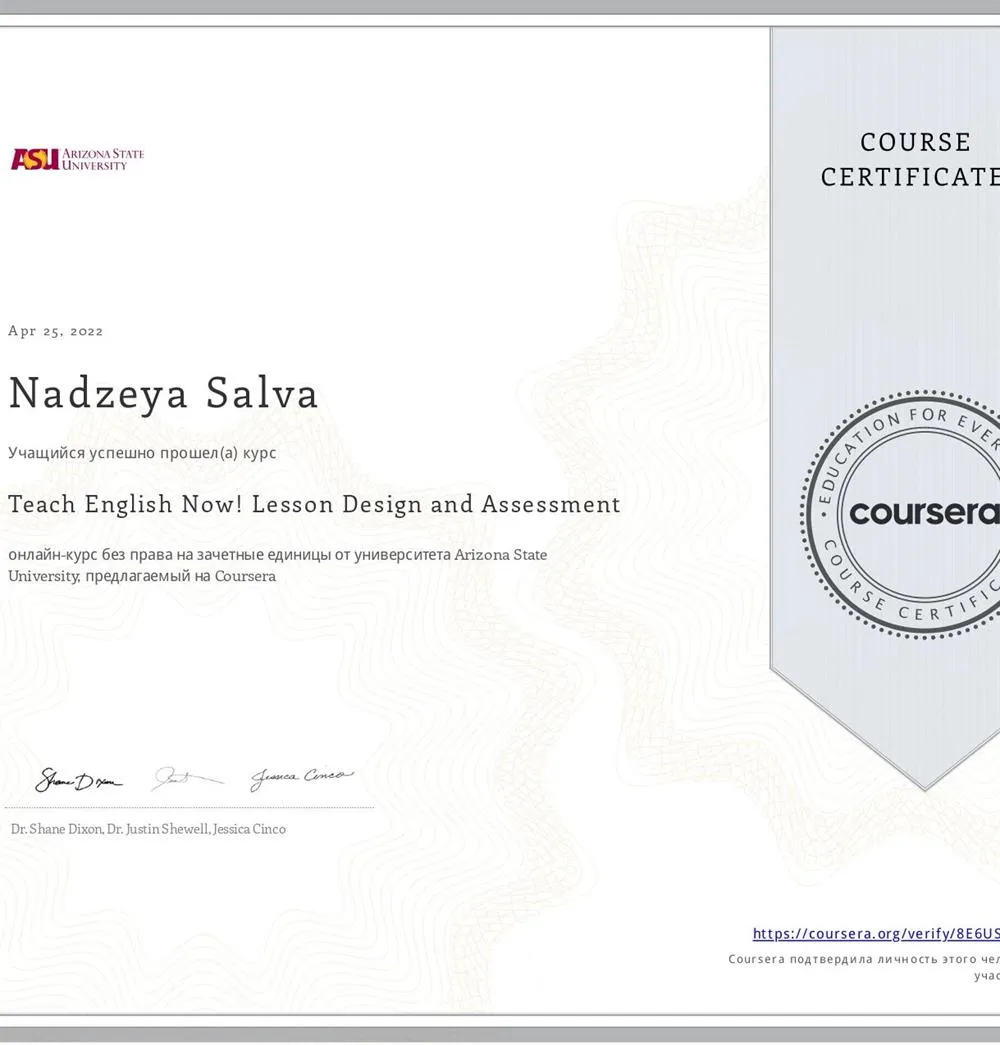This screenshot has height=1045, width=1000.
Task: Click the date 'Apr 25, 2022'
Action: pos(55,331)
